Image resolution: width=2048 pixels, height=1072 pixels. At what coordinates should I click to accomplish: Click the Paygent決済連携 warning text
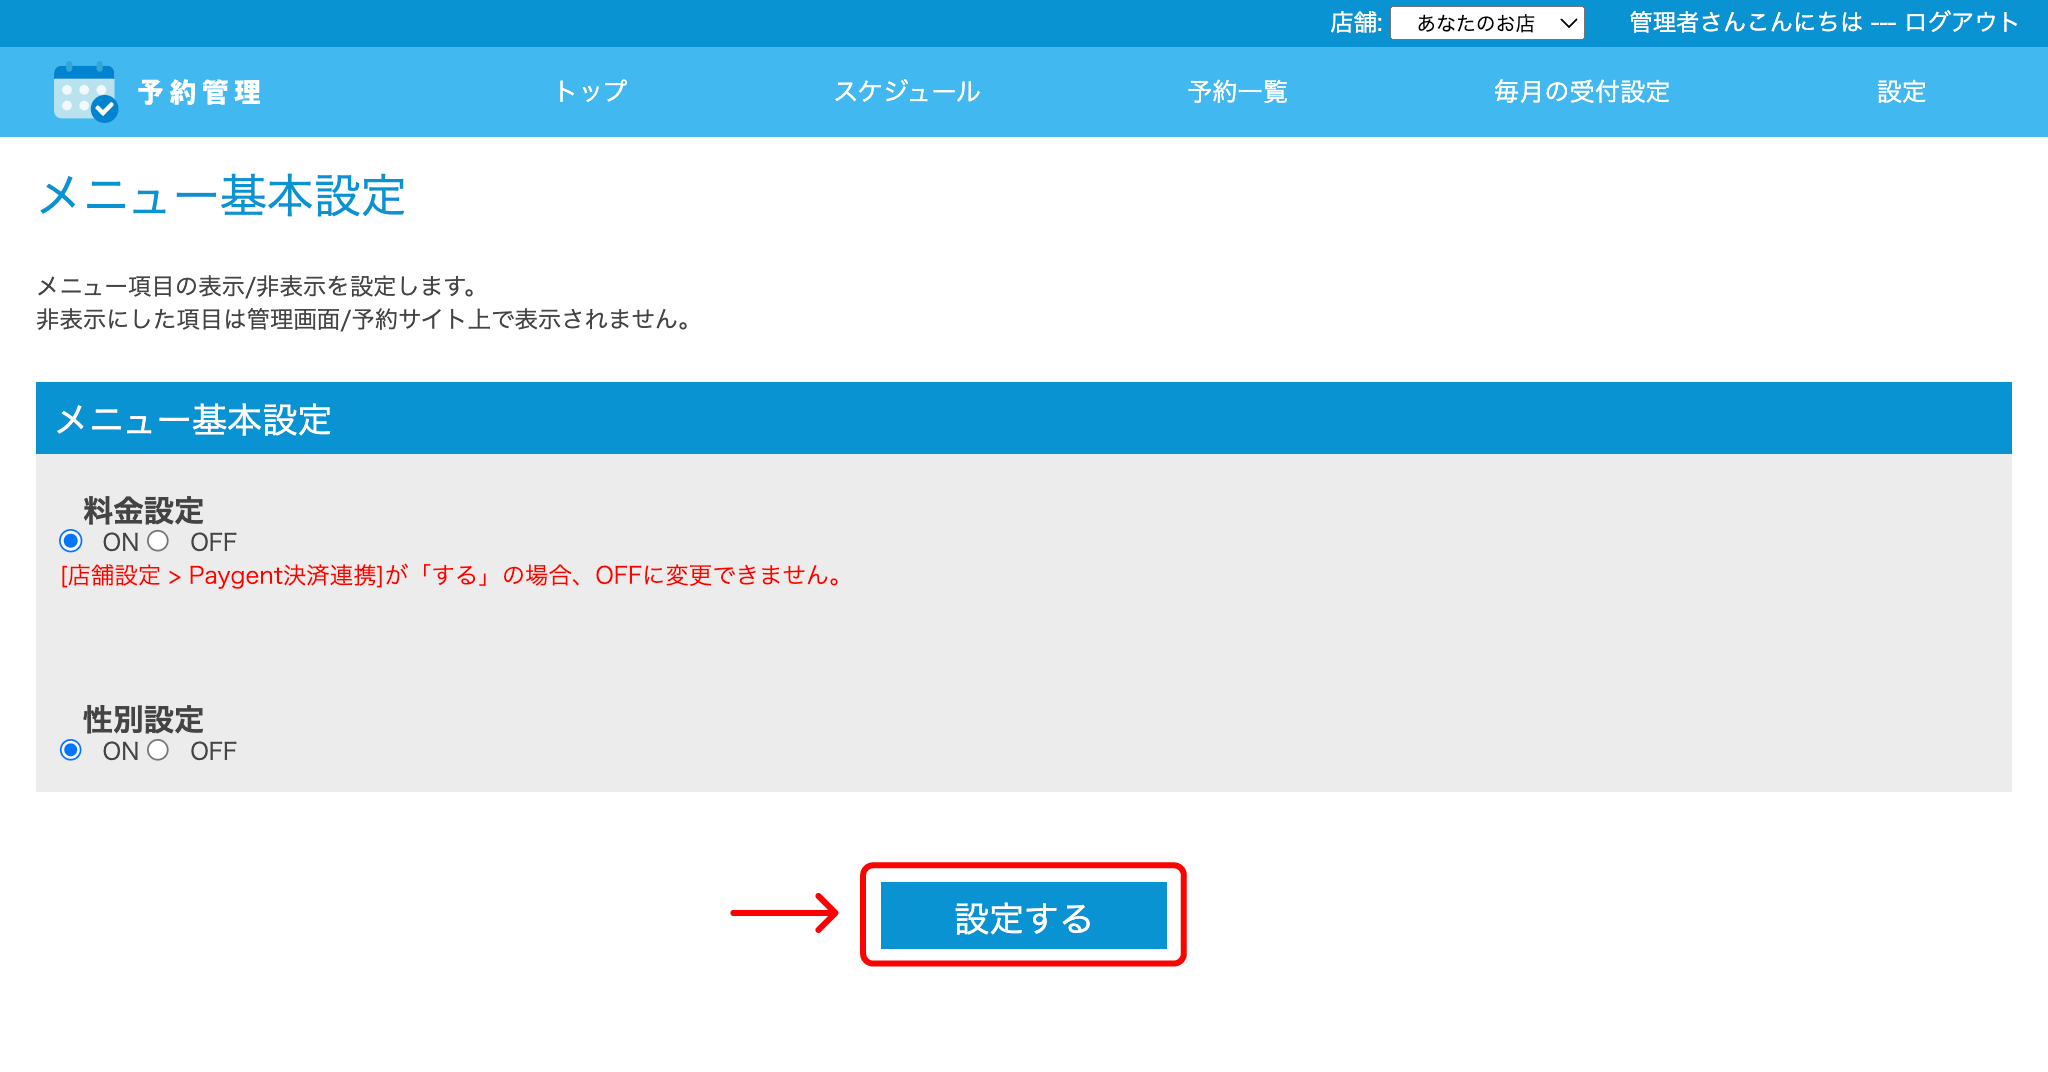tap(449, 575)
